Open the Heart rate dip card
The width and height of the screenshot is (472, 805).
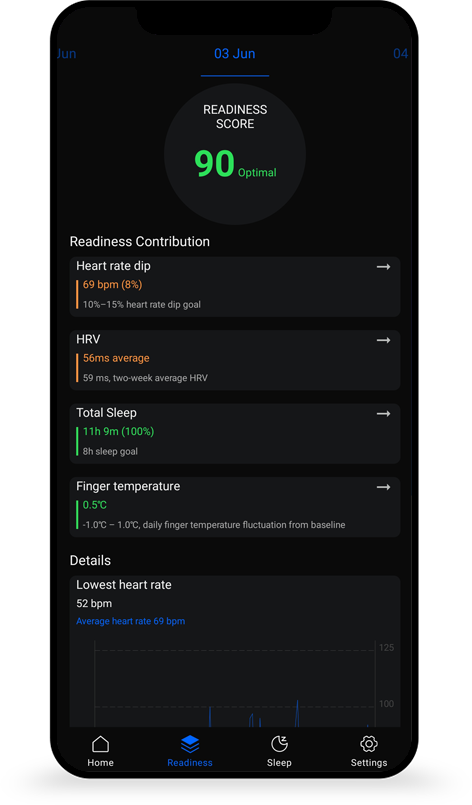click(x=235, y=286)
